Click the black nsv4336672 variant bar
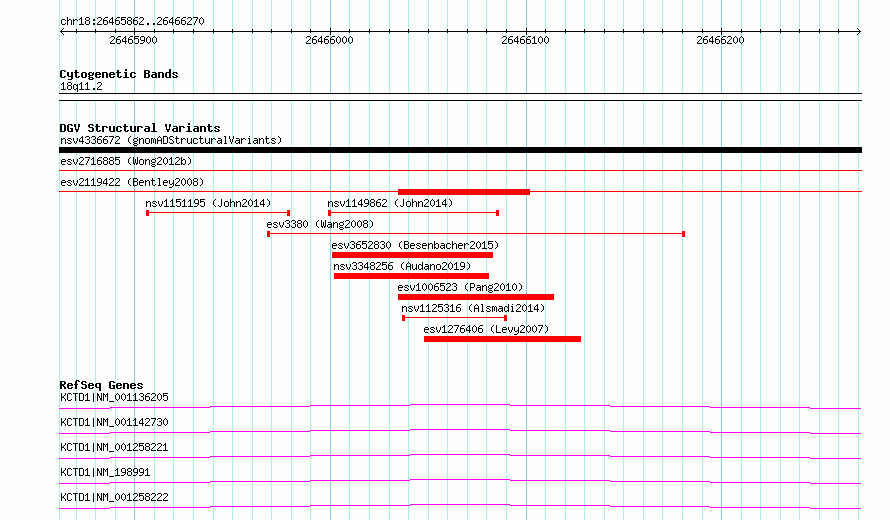This screenshot has width=890, height=520. (x=460, y=150)
